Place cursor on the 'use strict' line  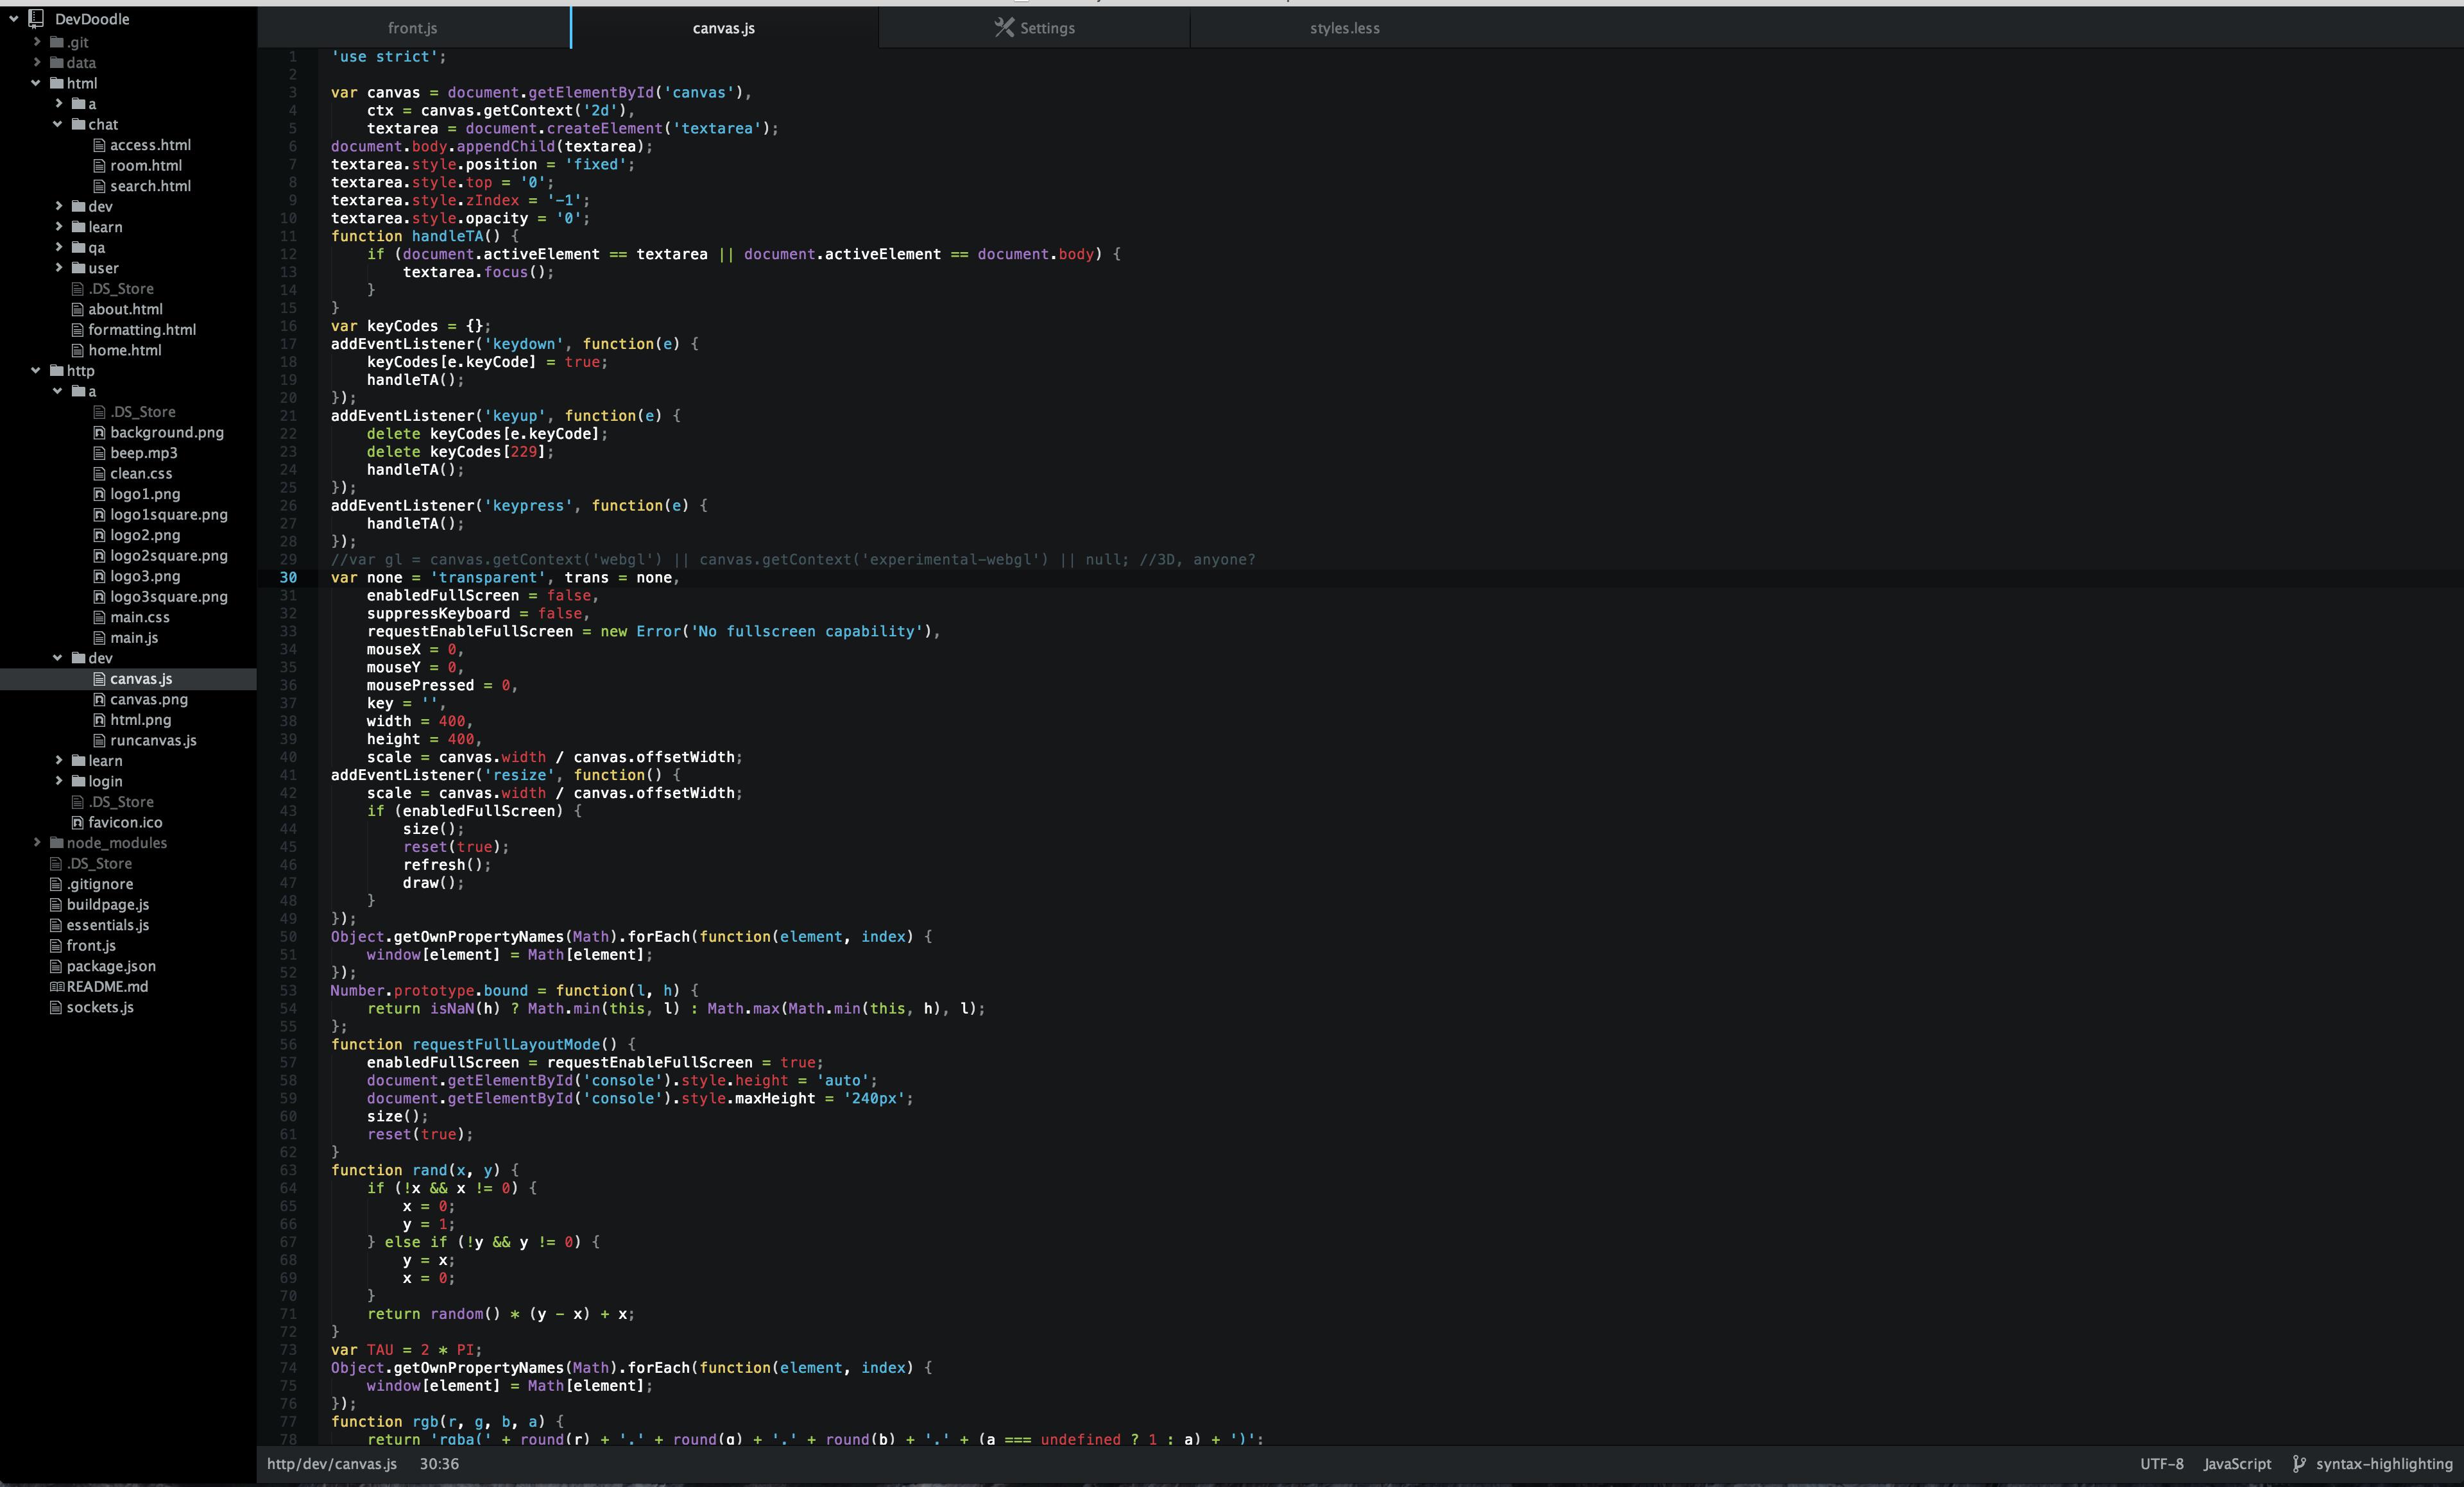point(389,57)
